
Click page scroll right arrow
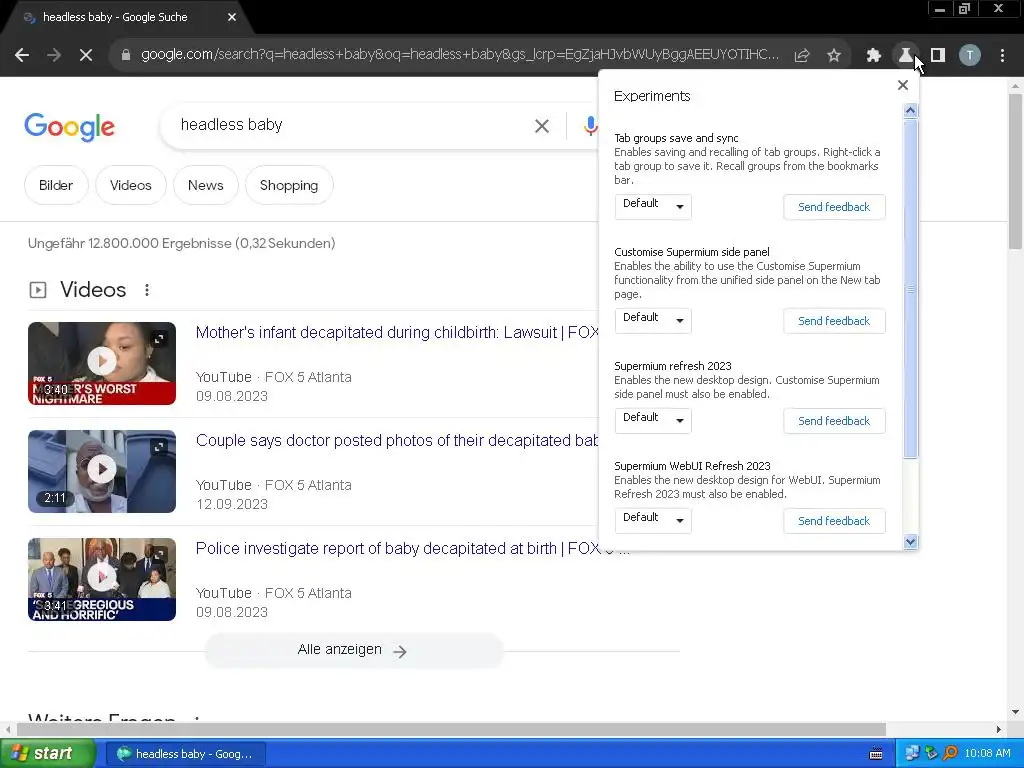999,729
